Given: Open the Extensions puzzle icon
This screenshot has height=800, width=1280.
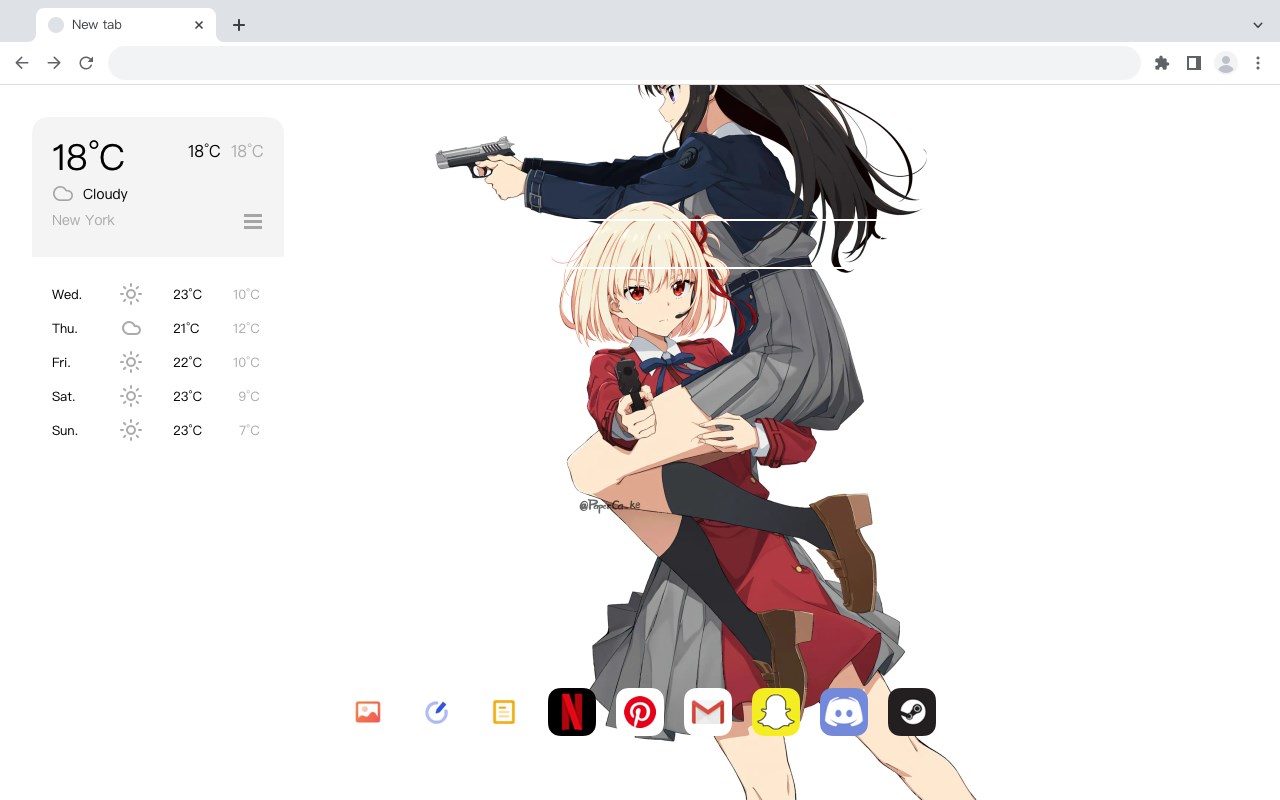Looking at the screenshot, I should [1162, 63].
